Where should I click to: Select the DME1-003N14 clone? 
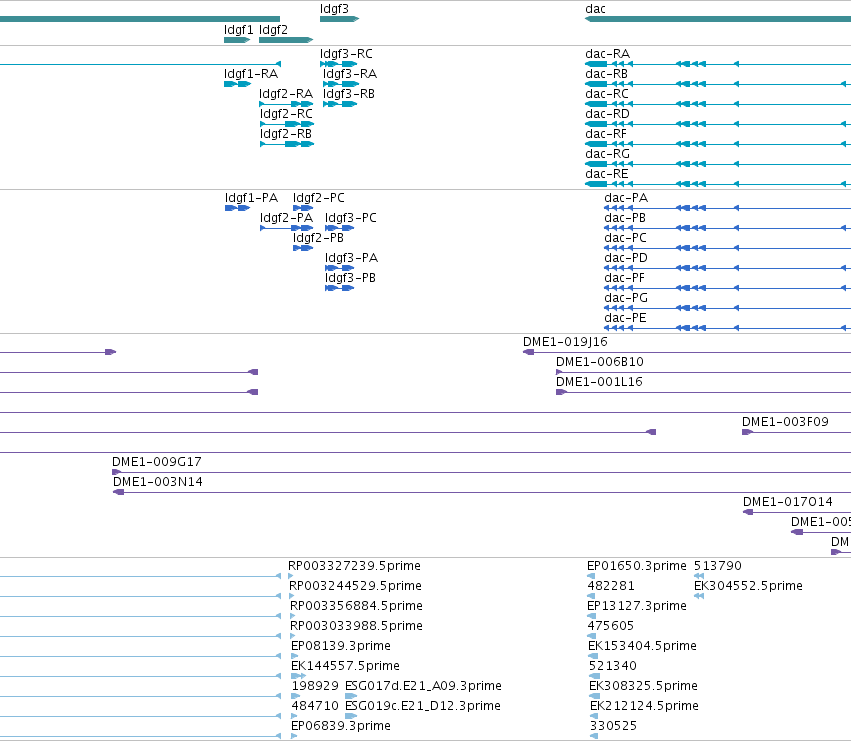(x=481, y=492)
